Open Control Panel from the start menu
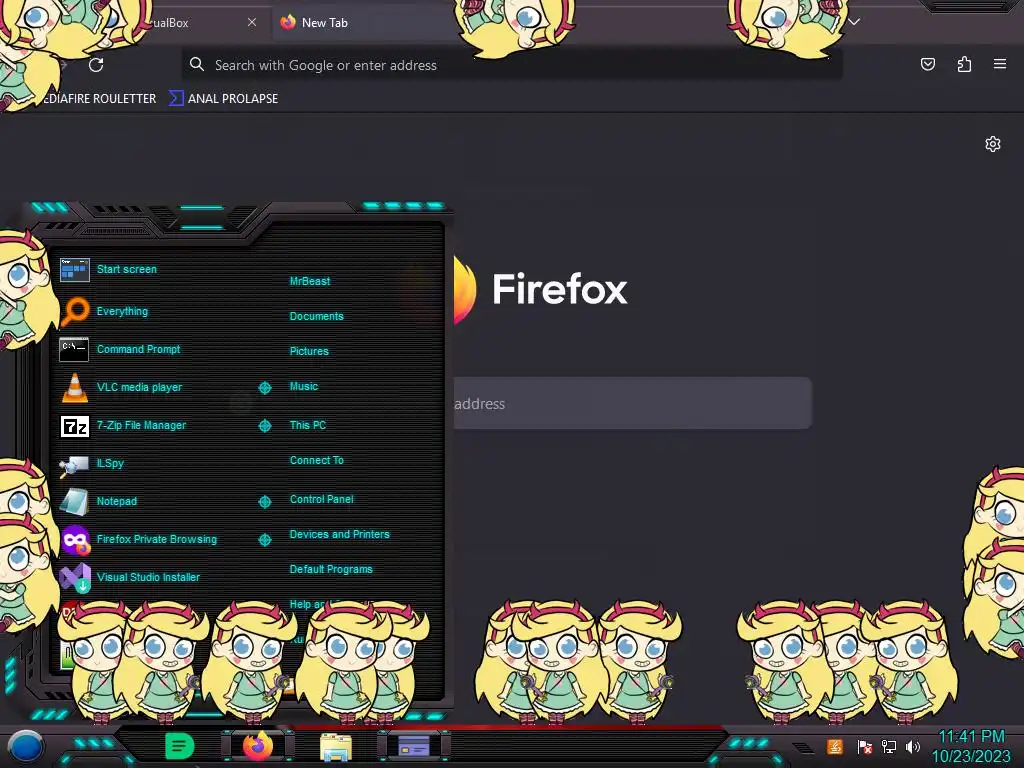 [x=321, y=499]
